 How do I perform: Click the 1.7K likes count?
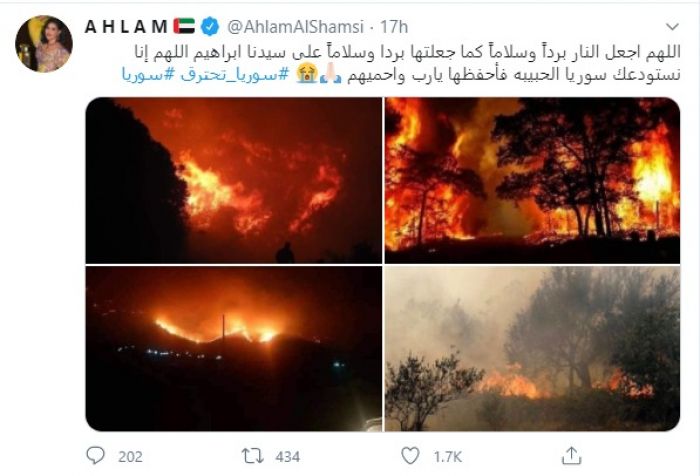pos(448,457)
